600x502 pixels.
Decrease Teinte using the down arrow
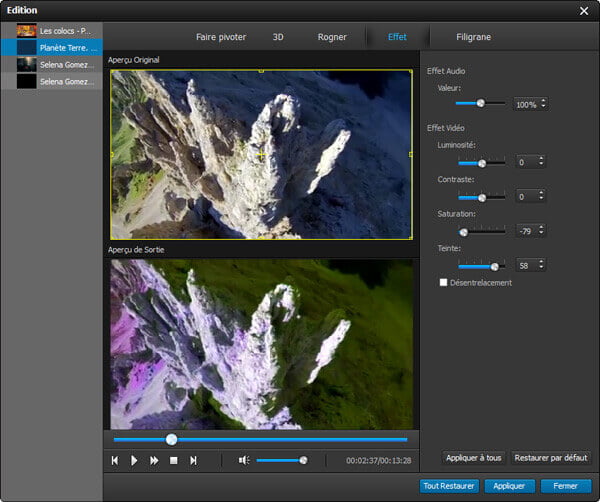click(x=542, y=268)
